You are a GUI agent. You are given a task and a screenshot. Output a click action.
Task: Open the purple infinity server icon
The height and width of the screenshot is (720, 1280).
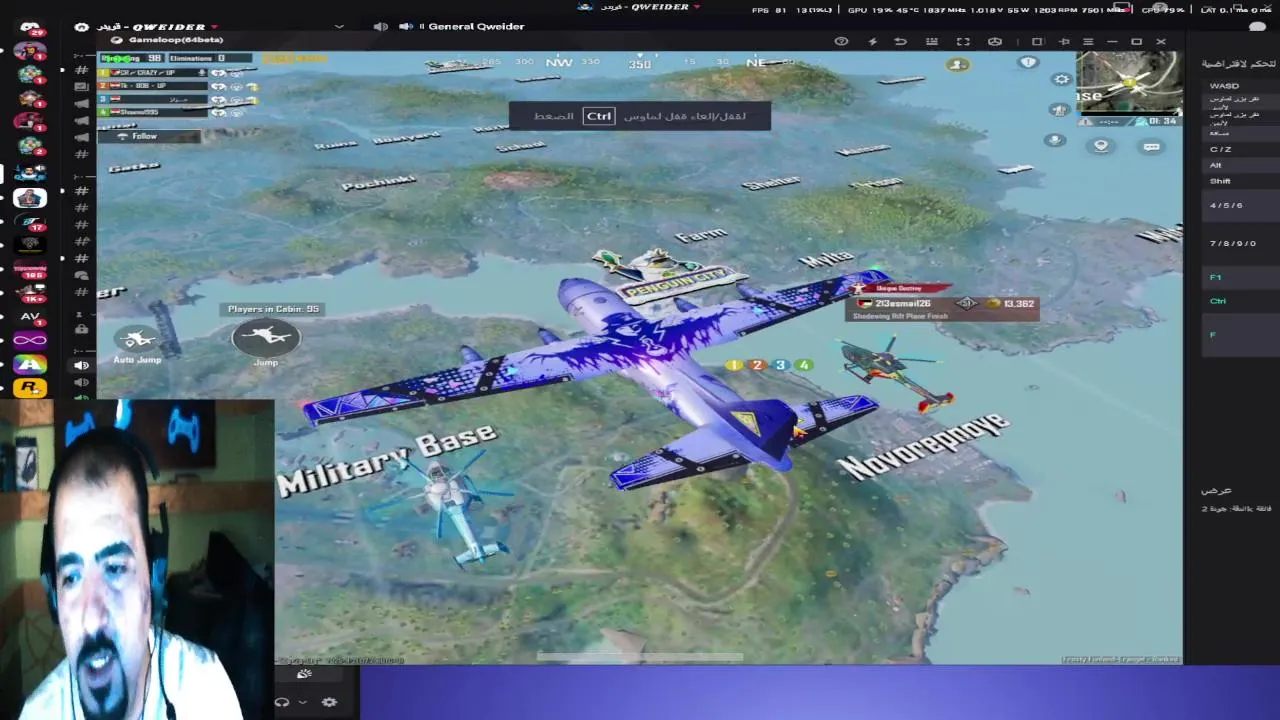pos(30,341)
